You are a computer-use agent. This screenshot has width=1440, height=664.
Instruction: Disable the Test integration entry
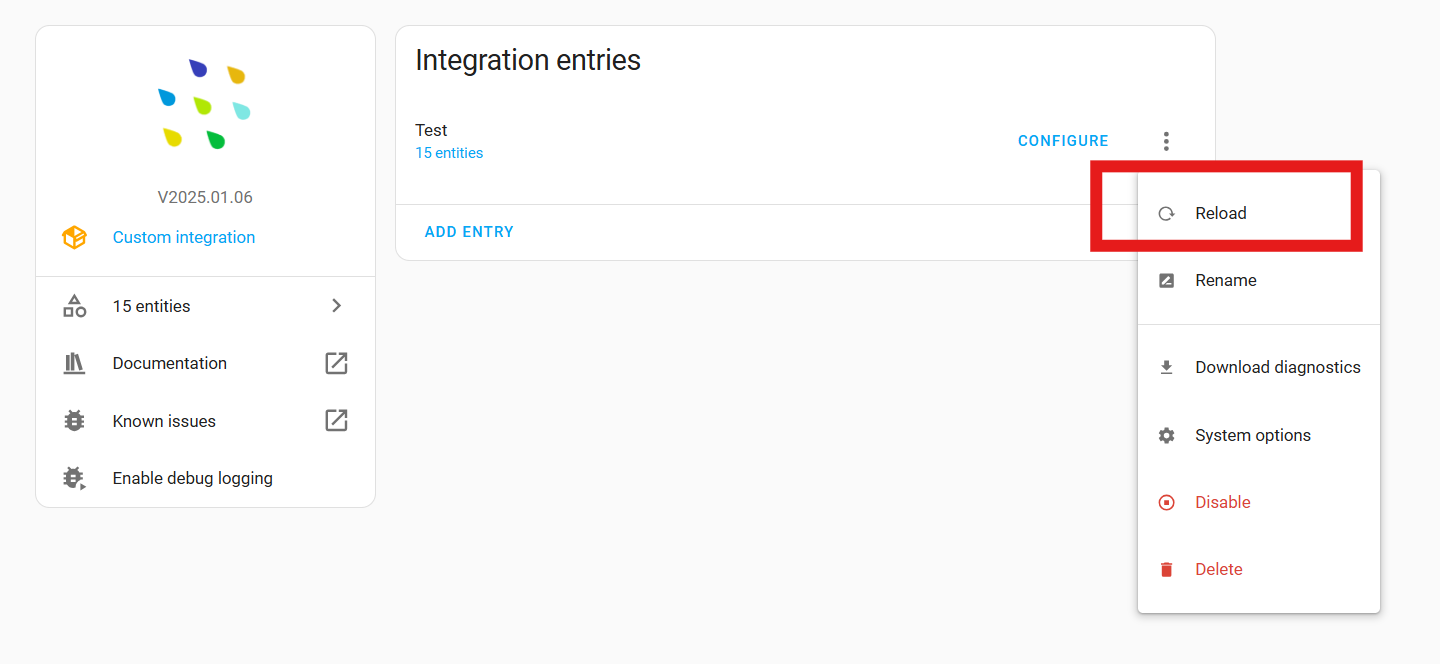[x=1222, y=503]
